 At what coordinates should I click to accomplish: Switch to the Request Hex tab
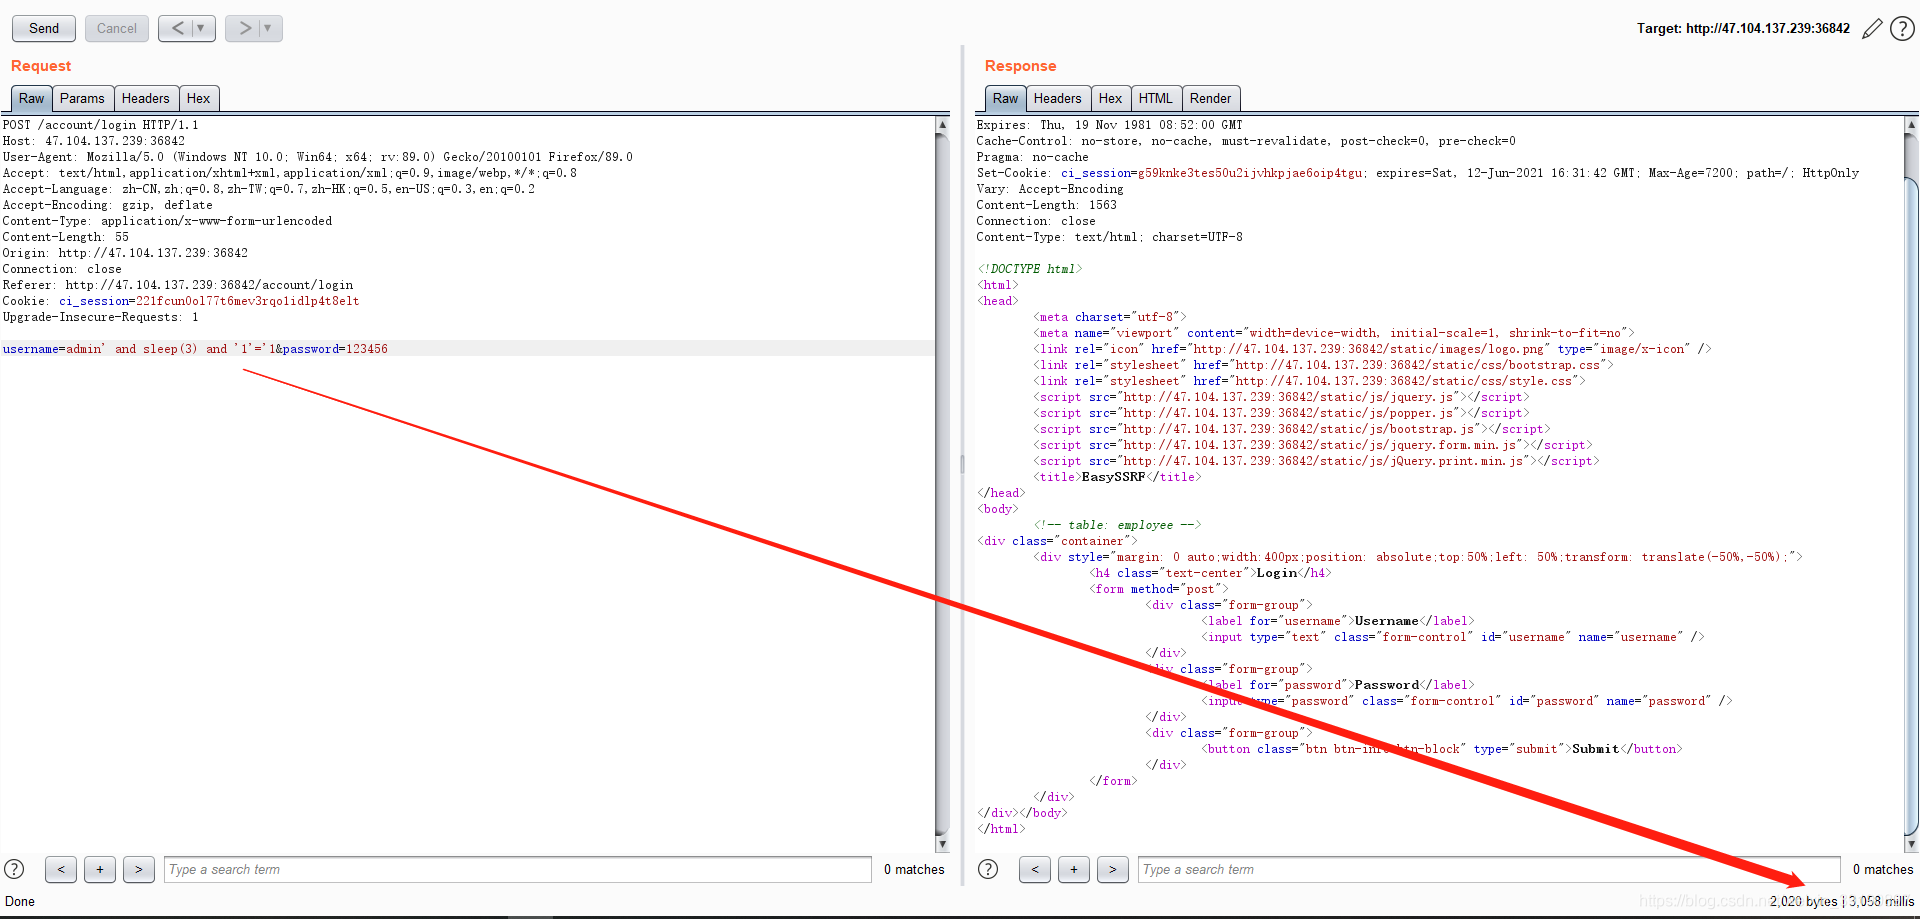199,98
